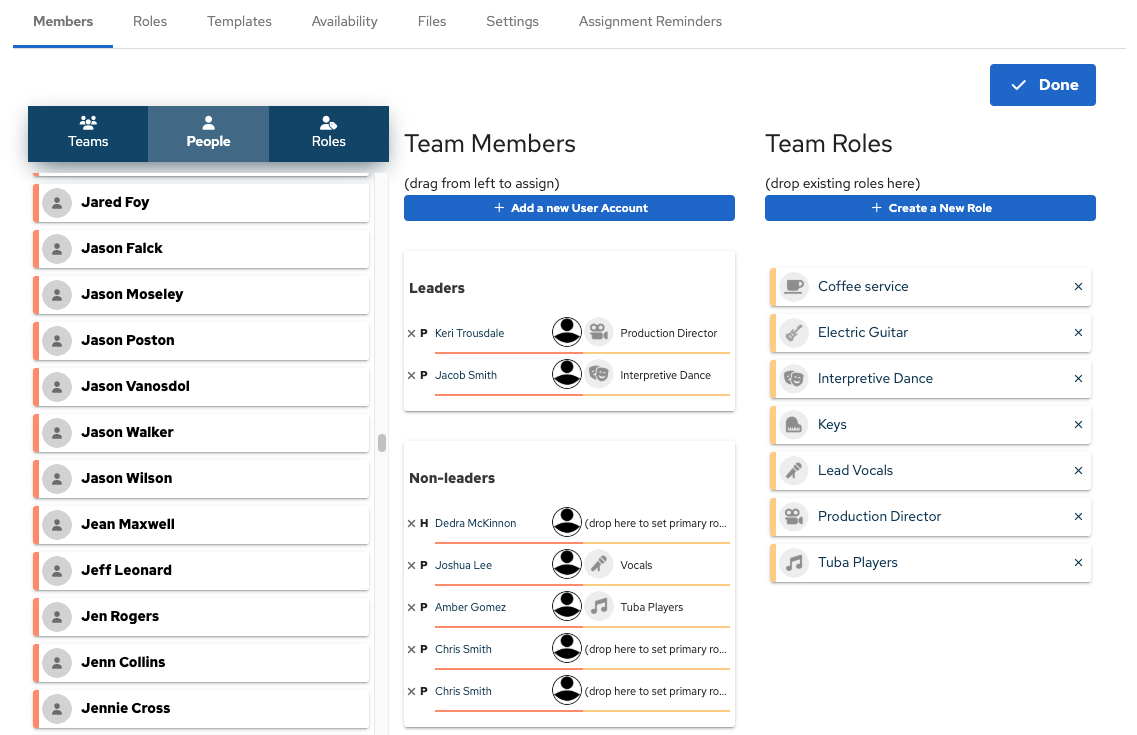Switch to the Roles list view

[328, 133]
